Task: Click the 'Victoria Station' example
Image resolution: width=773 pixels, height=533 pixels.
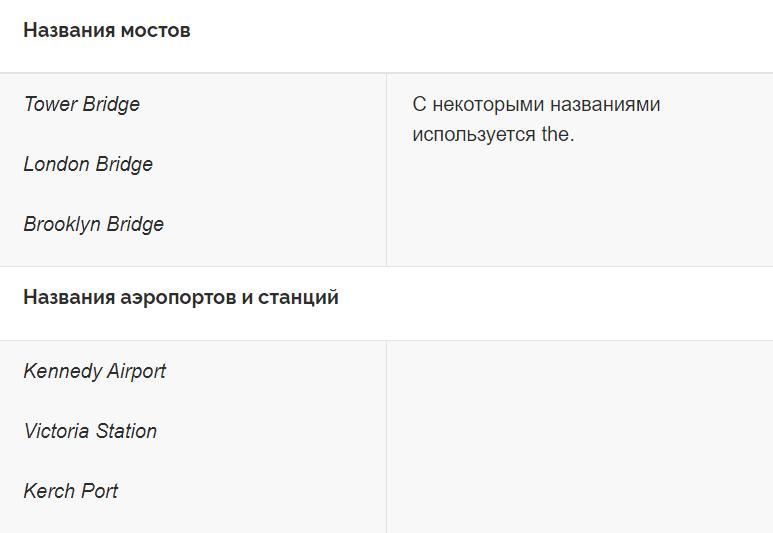Action: pos(90,431)
